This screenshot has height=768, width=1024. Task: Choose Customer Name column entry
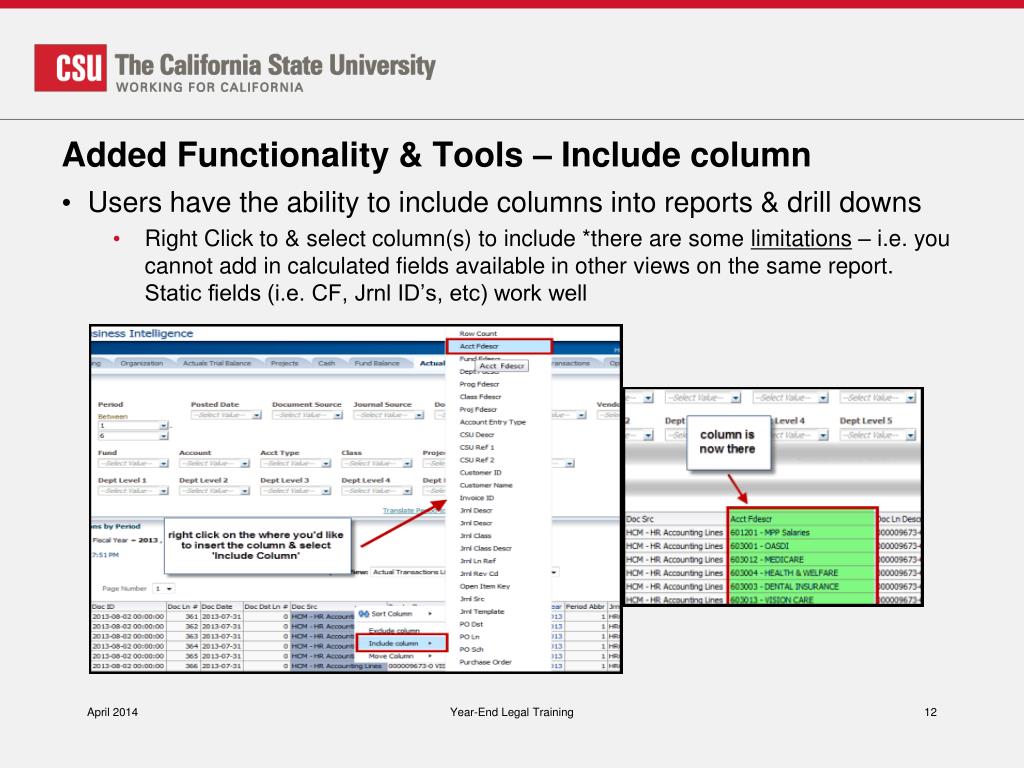point(486,485)
